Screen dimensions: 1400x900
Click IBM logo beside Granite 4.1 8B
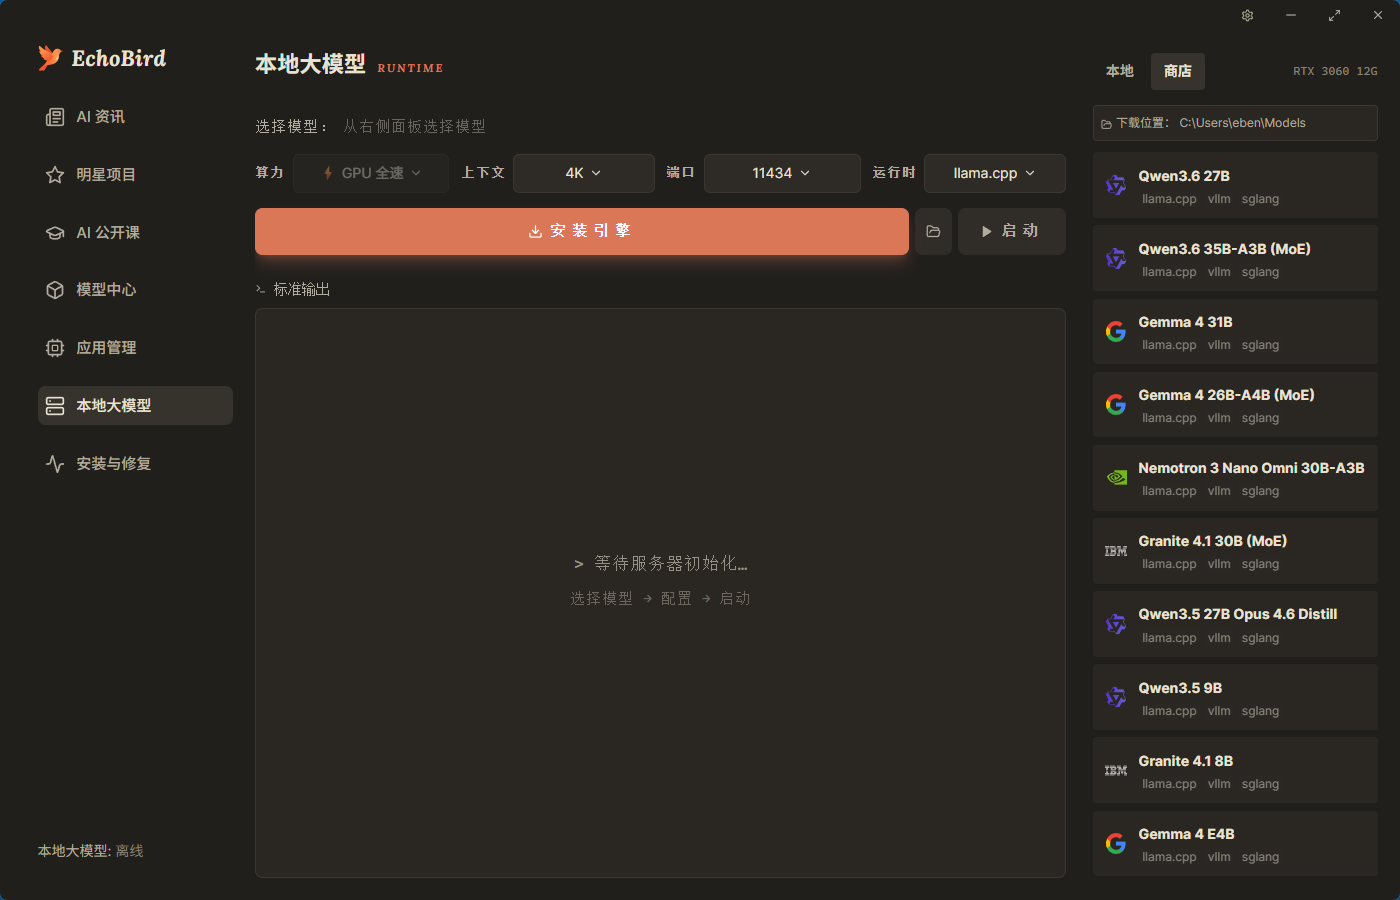tap(1116, 770)
